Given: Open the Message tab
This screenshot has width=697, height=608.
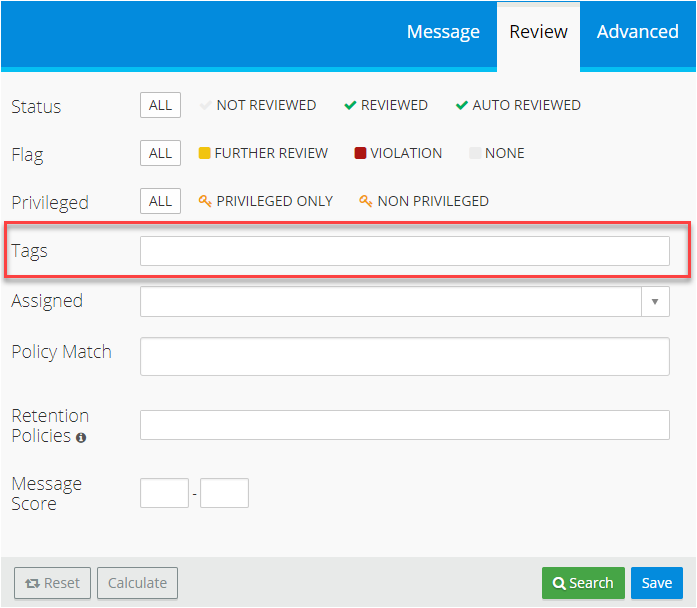Looking at the screenshot, I should (443, 32).
